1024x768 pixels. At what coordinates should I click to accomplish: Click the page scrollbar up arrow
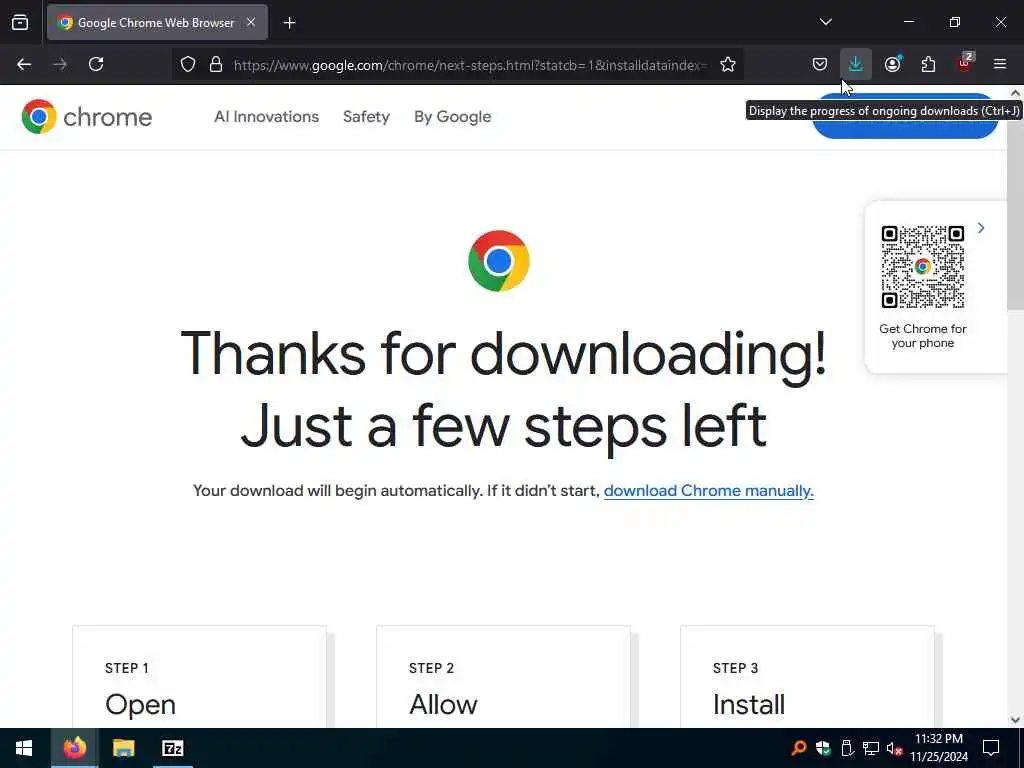pyautogui.click(x=1016, y=93)
